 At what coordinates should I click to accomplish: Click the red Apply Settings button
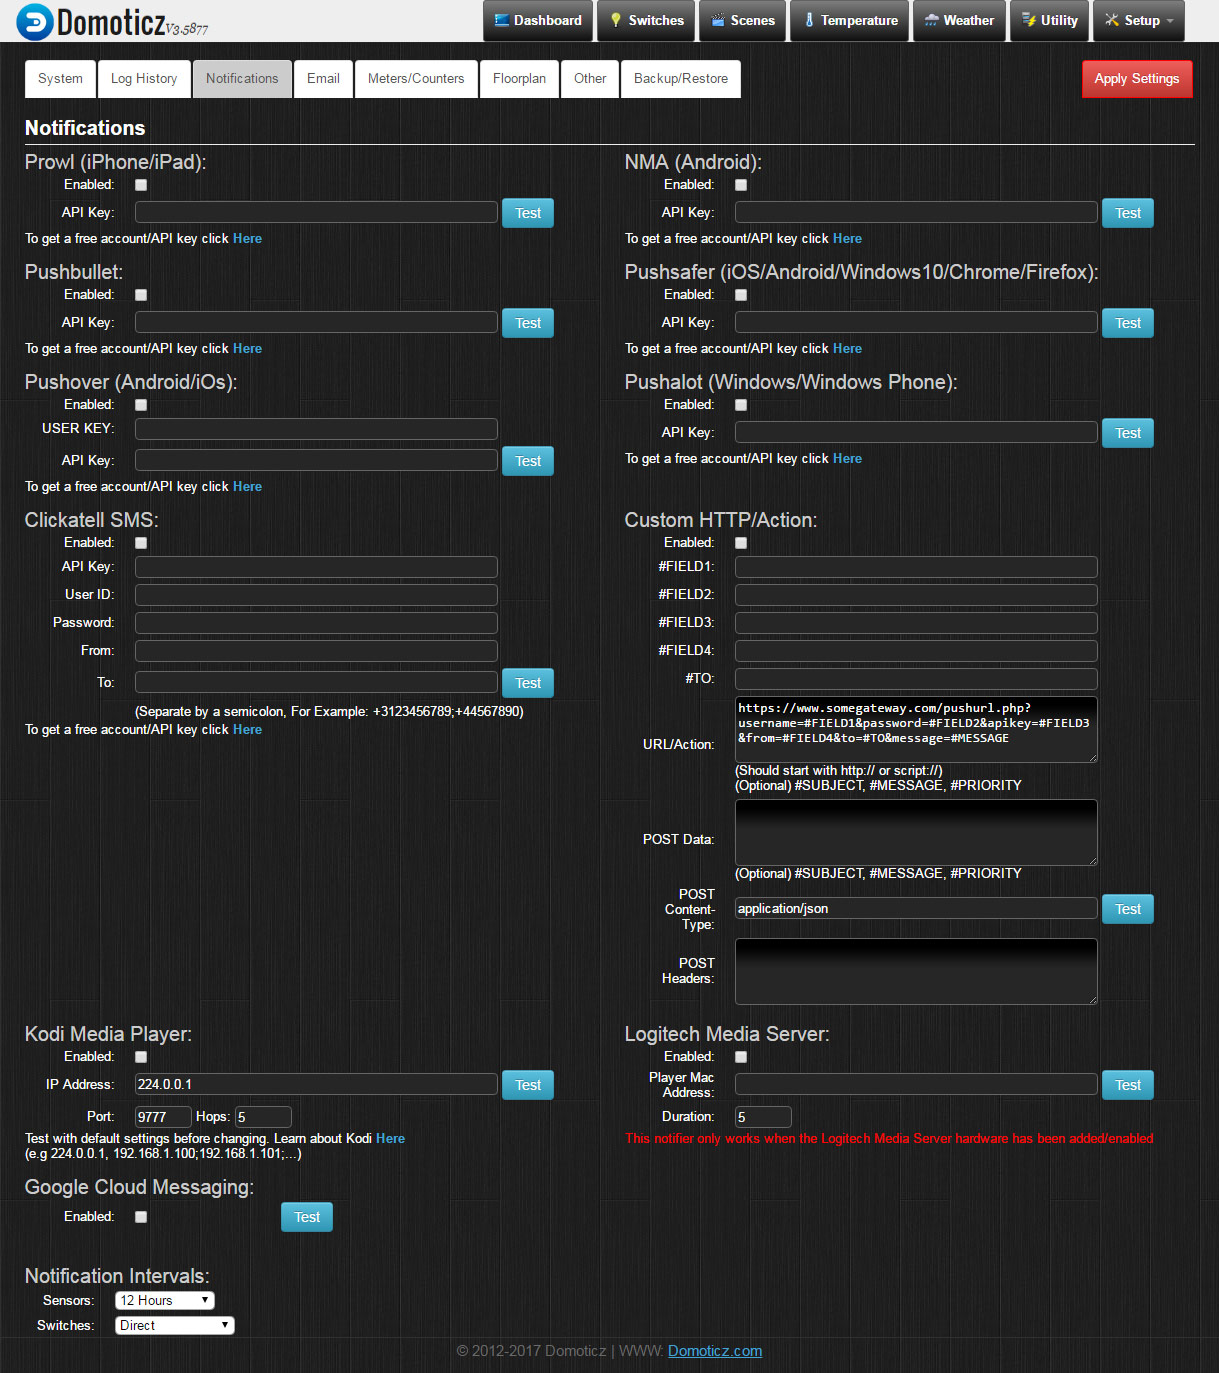click(x=1136, y=79)
